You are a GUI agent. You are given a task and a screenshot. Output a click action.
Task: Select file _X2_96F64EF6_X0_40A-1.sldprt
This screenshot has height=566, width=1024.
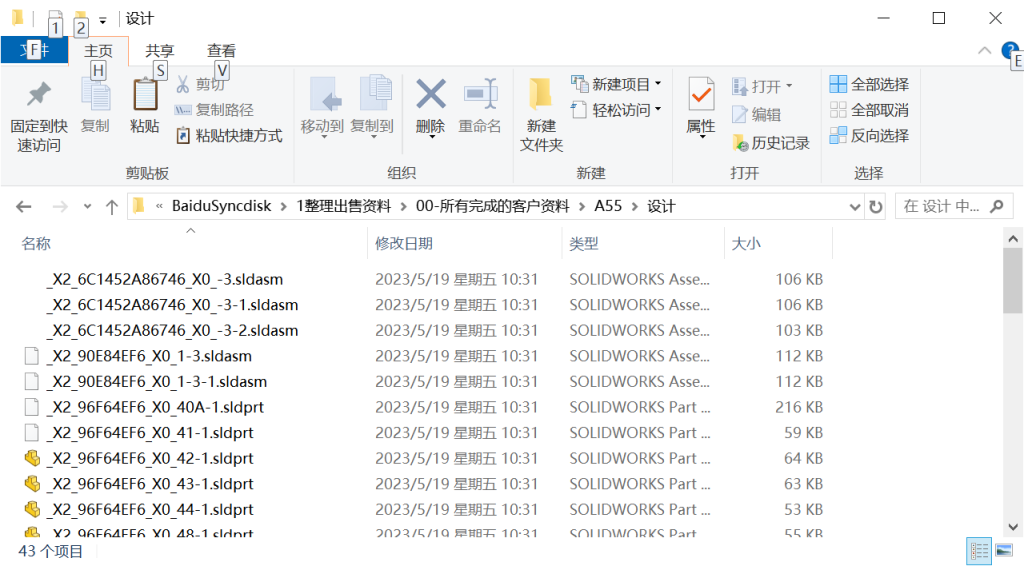155,407
